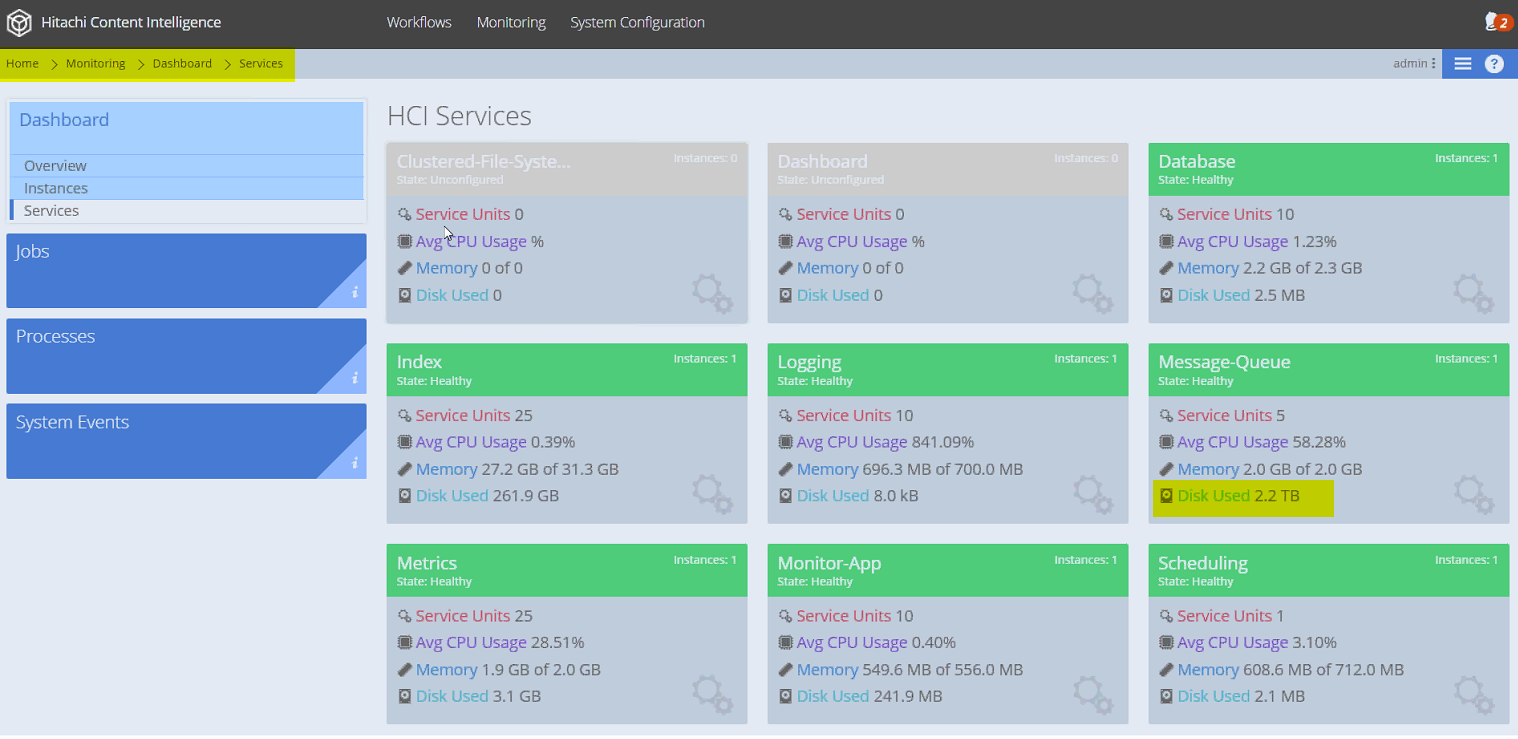1518x739 pixels.
Task: Open the gear settings on Monitor-App card
Action: click(1093, 695)
